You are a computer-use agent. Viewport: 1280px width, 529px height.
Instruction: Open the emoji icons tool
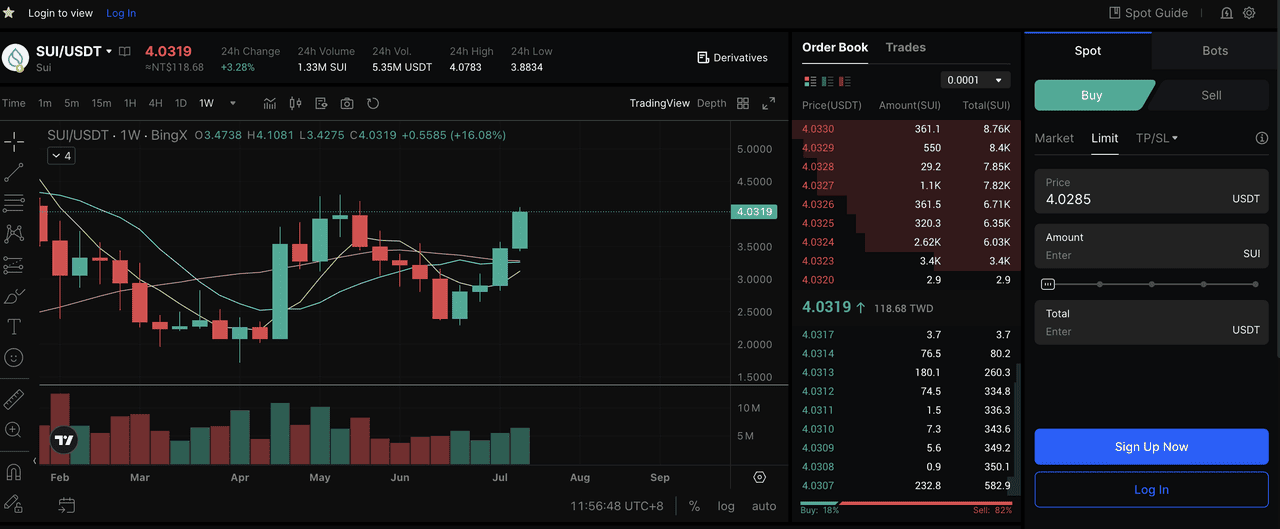(14, 357)
